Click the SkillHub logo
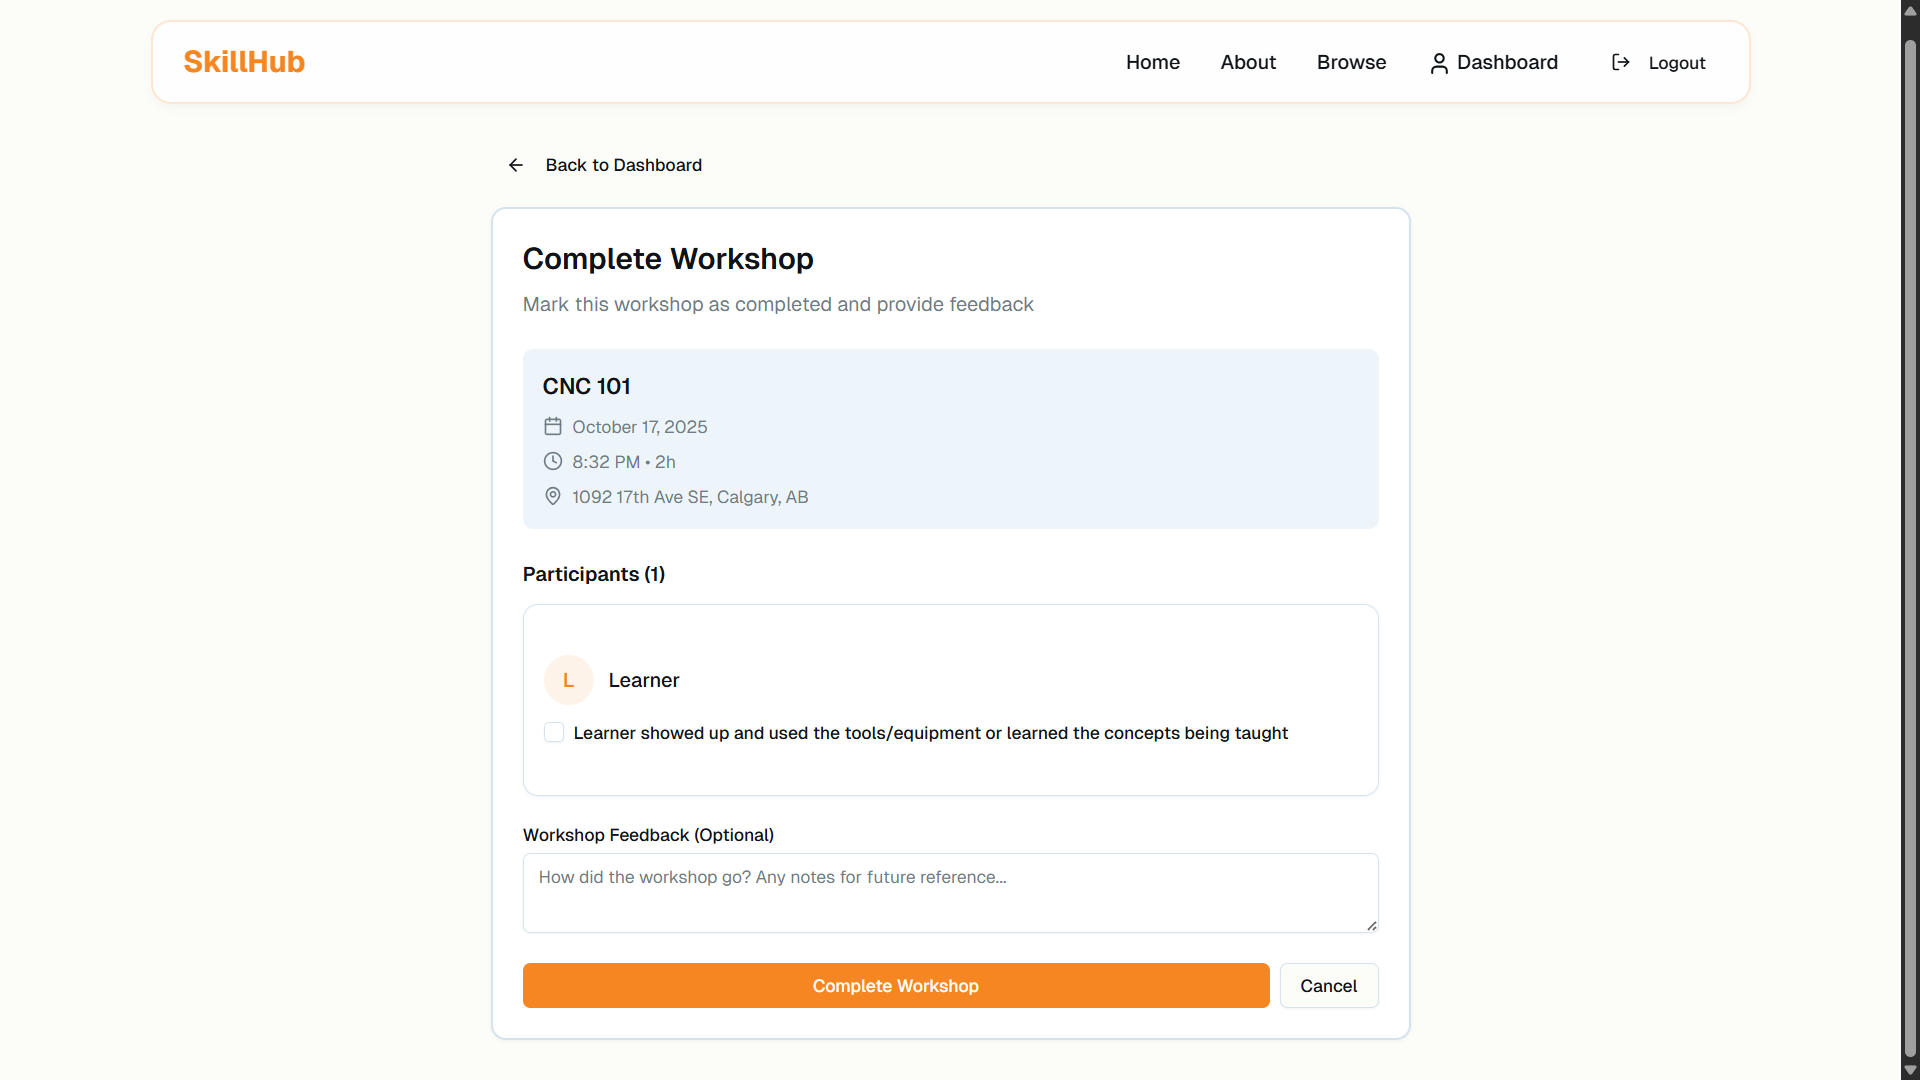This screenshot has height=1080, width=1920. click(244, 62)
